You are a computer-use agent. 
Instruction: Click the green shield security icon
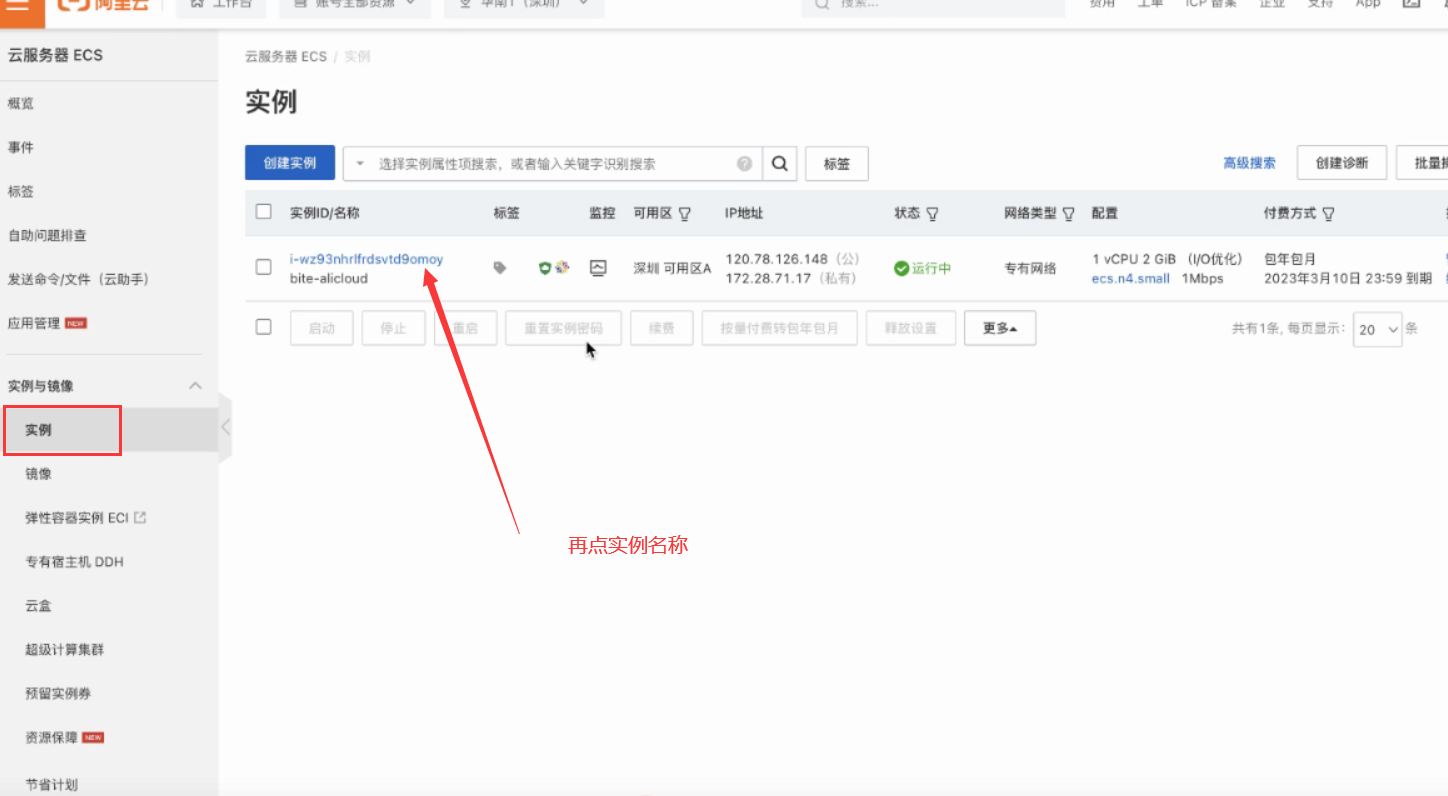point(545,267)
